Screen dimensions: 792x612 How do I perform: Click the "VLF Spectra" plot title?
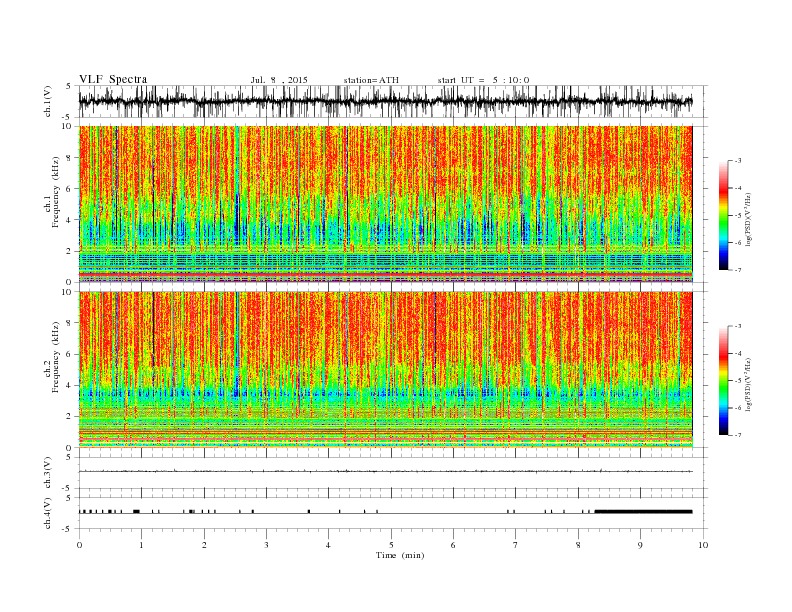[113, 79]
